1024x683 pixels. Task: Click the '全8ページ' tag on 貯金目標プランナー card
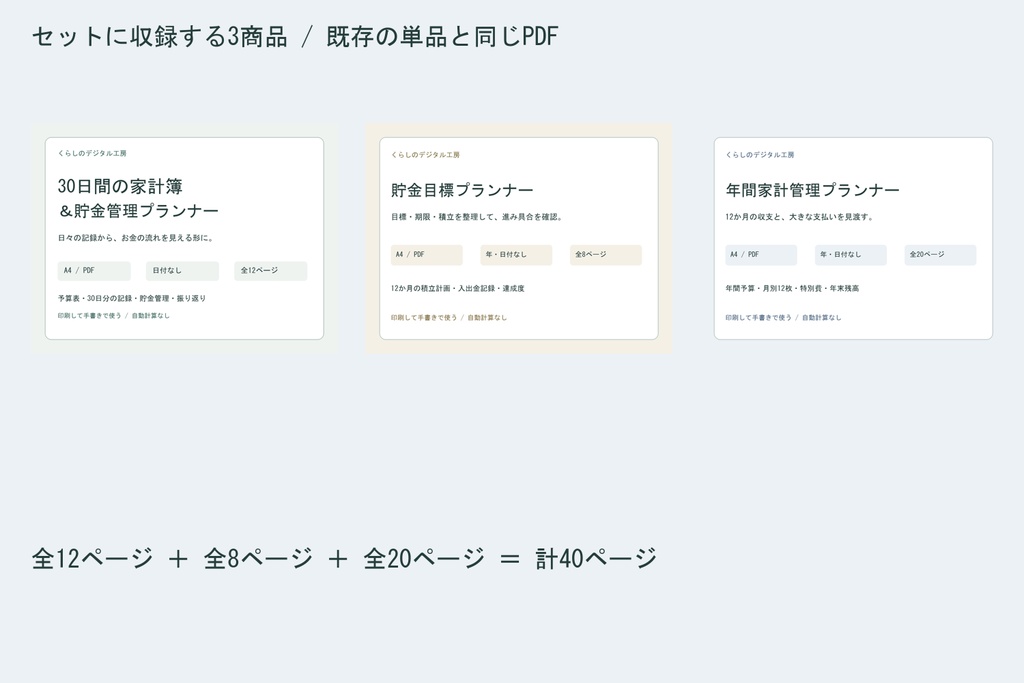(x=605, y=255)
